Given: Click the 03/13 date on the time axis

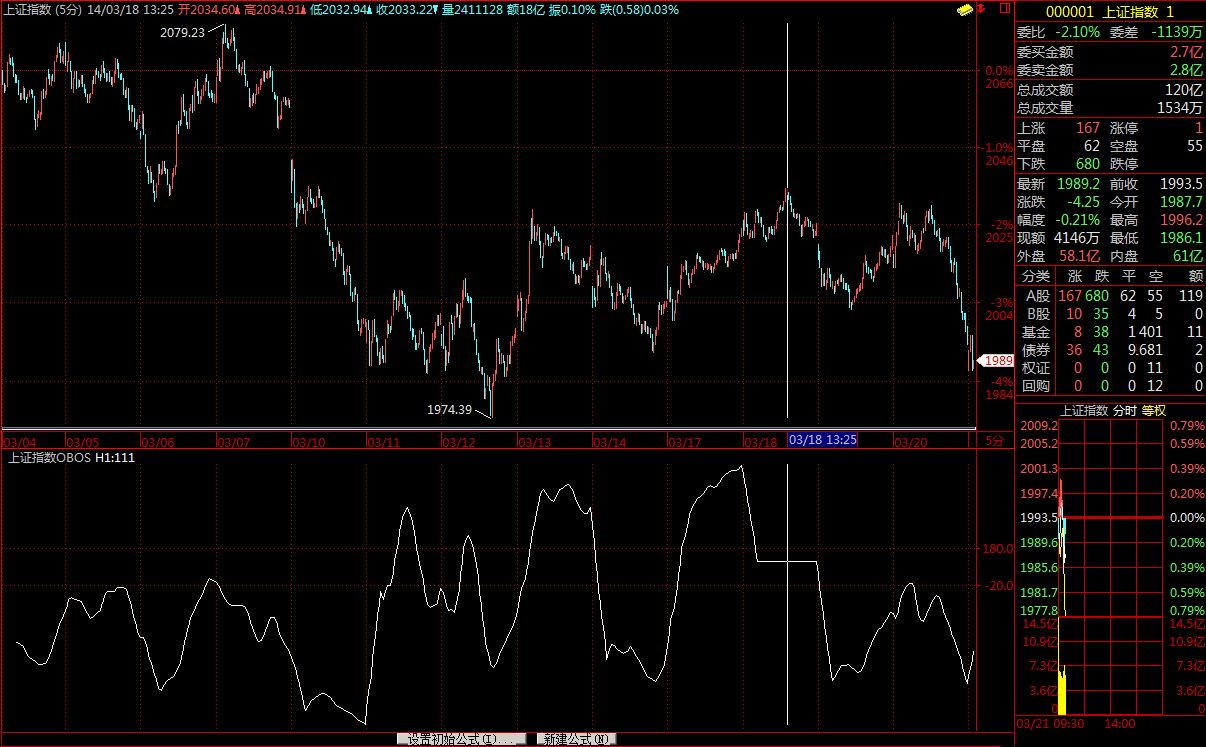Looking at the screenshot, I should pos(534,441).
